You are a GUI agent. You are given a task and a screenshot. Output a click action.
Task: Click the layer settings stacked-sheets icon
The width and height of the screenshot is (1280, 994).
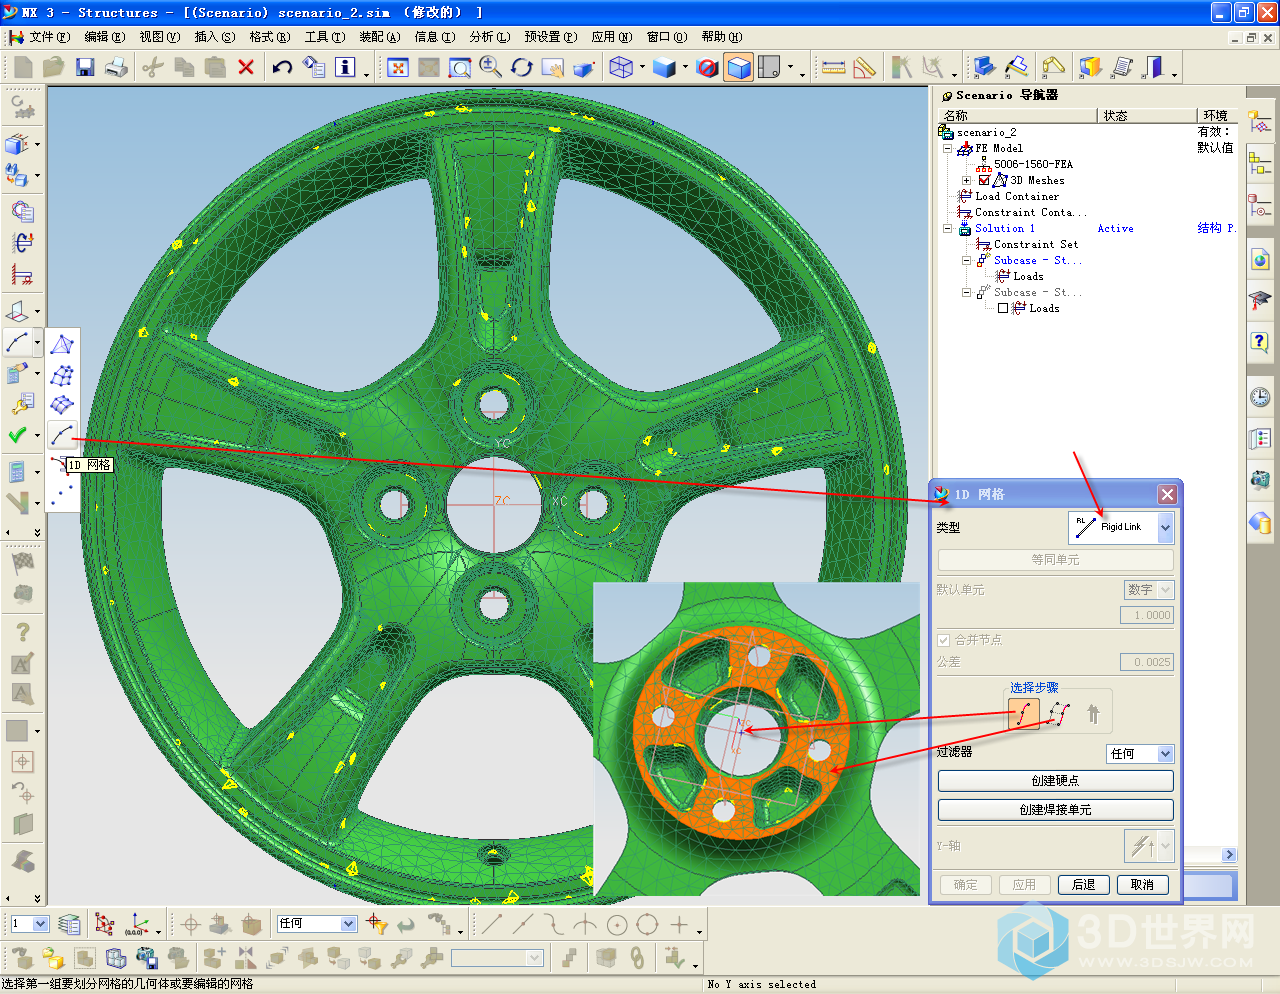[69, 924]
